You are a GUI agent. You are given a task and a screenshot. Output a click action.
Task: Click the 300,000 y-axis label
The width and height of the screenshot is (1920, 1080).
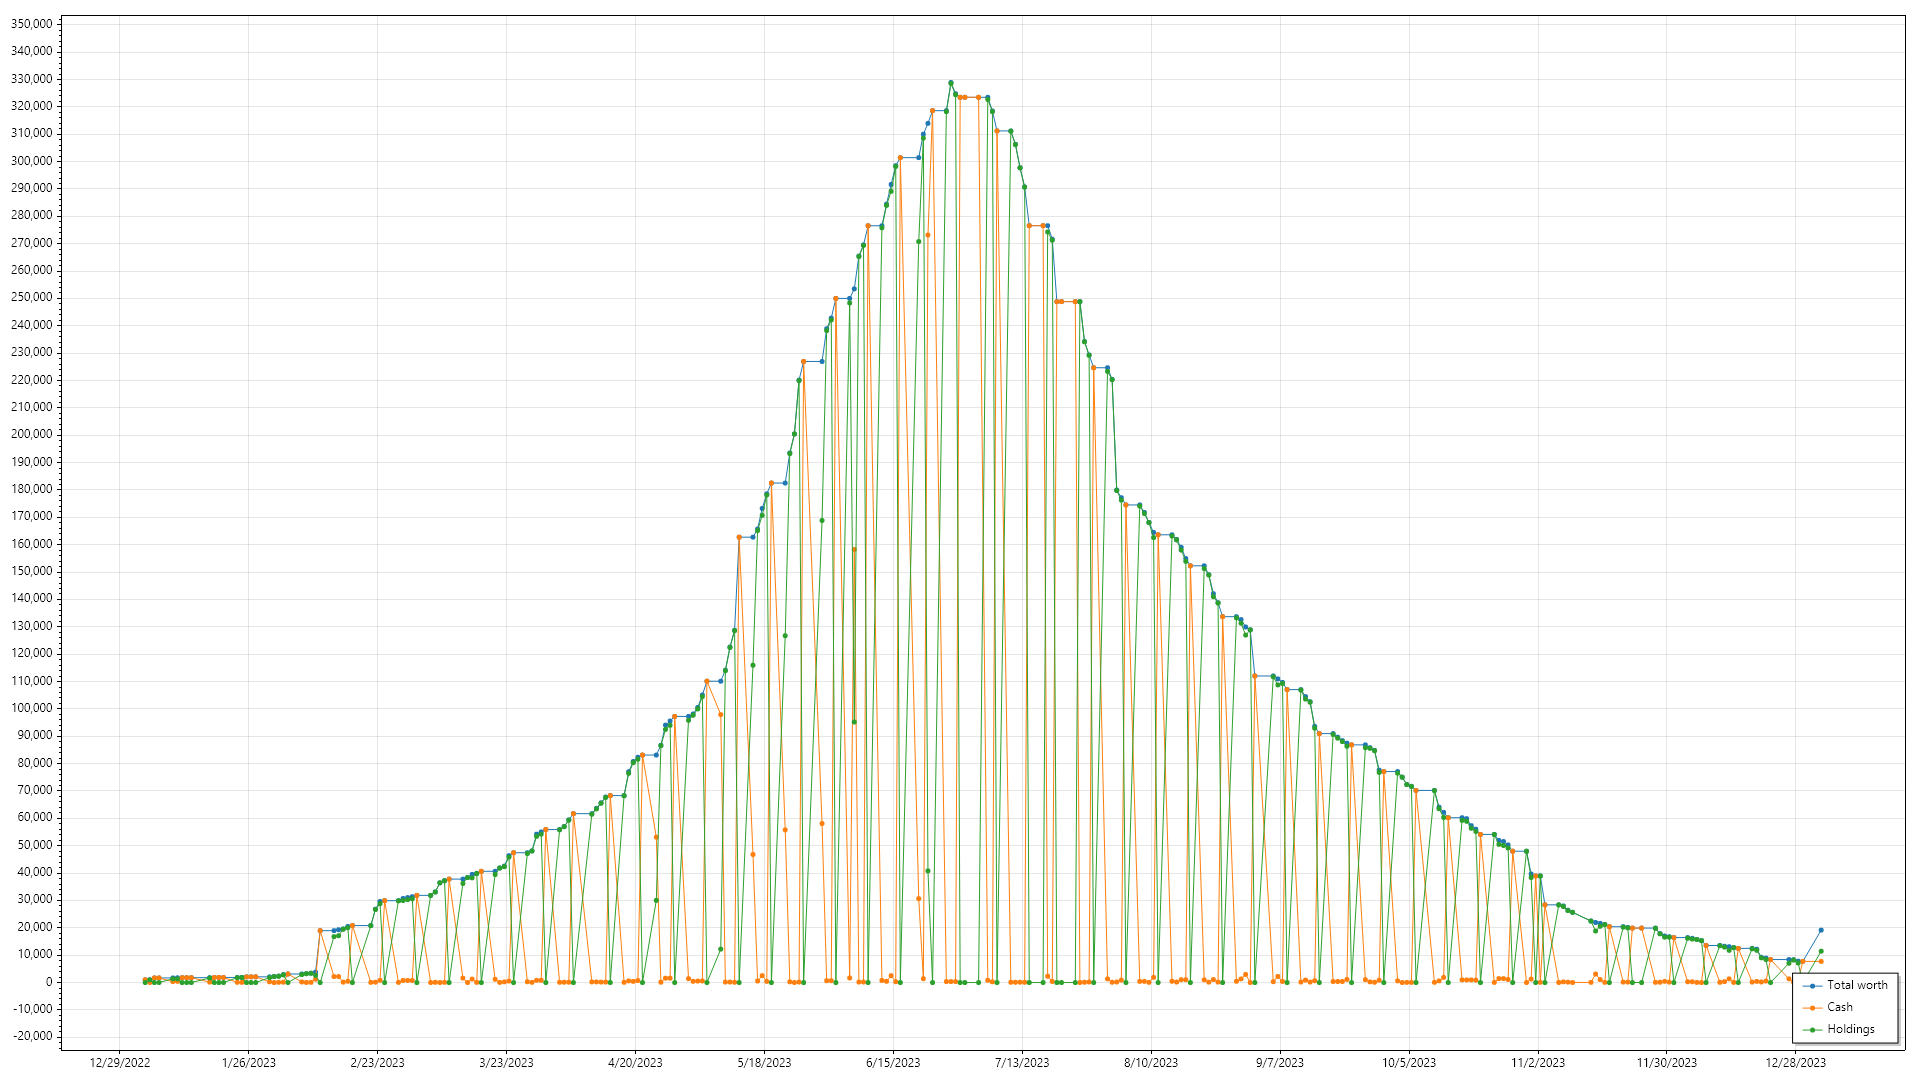[x=32, y=161]
